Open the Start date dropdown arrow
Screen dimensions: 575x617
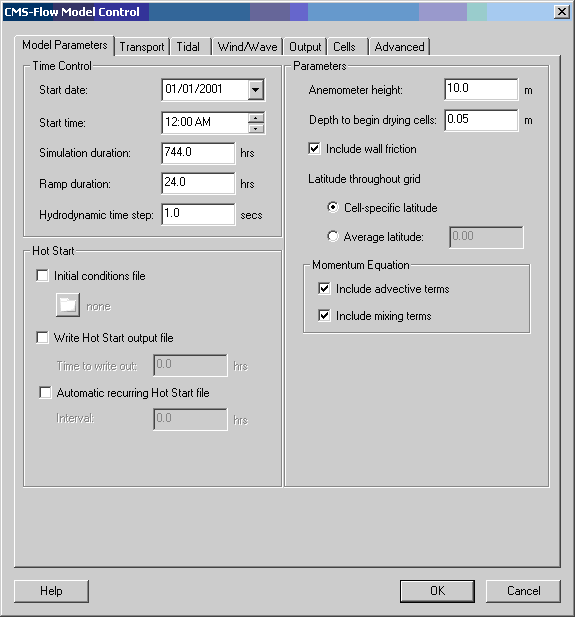coord(255,90)
